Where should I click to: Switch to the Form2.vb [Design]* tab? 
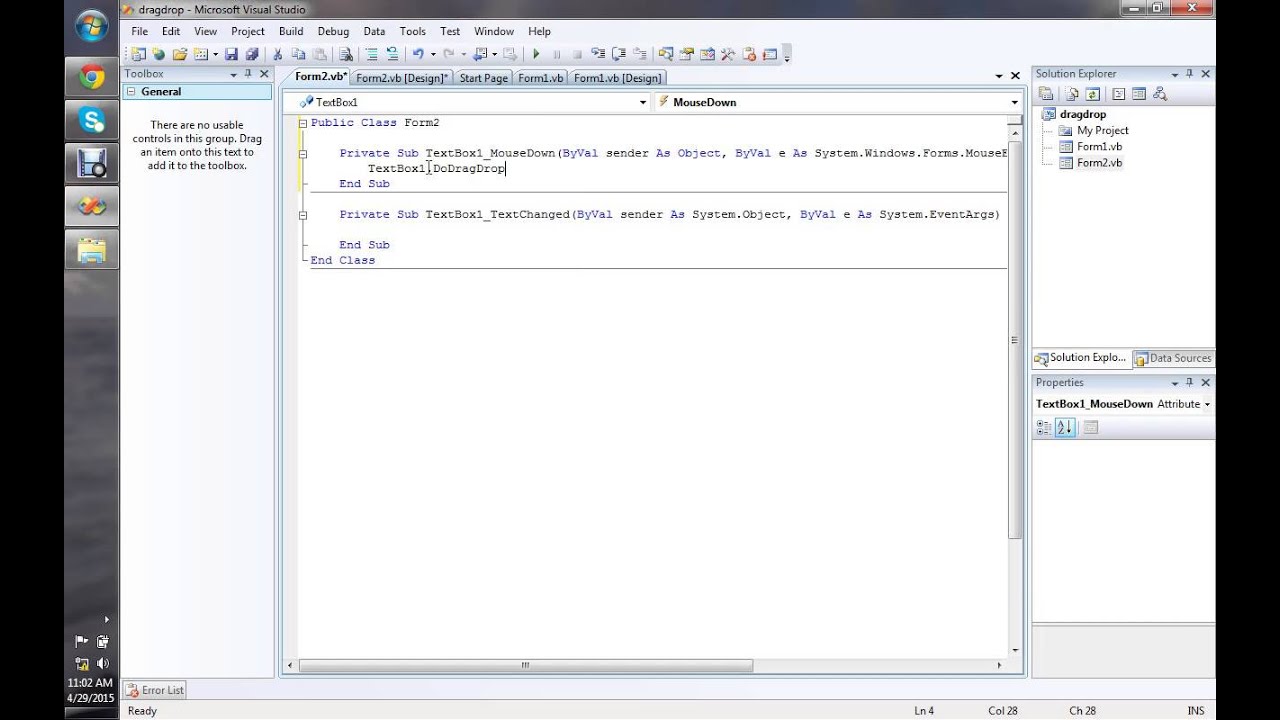click(402, 78)
